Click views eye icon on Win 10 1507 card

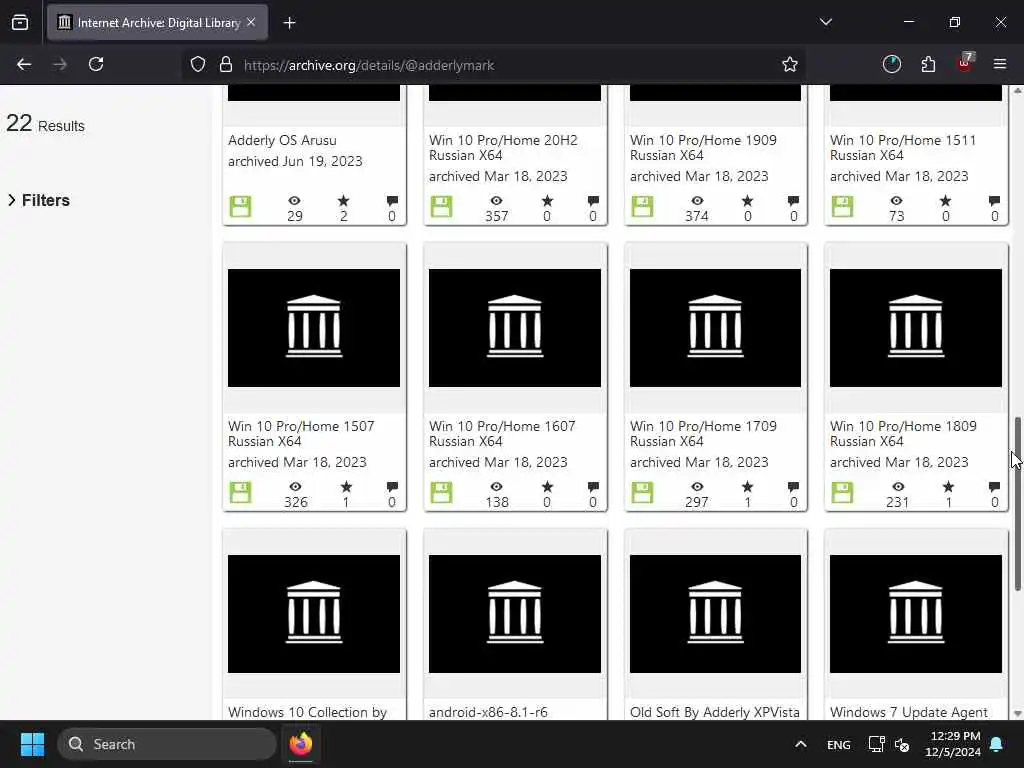click(x=295, y=487)
